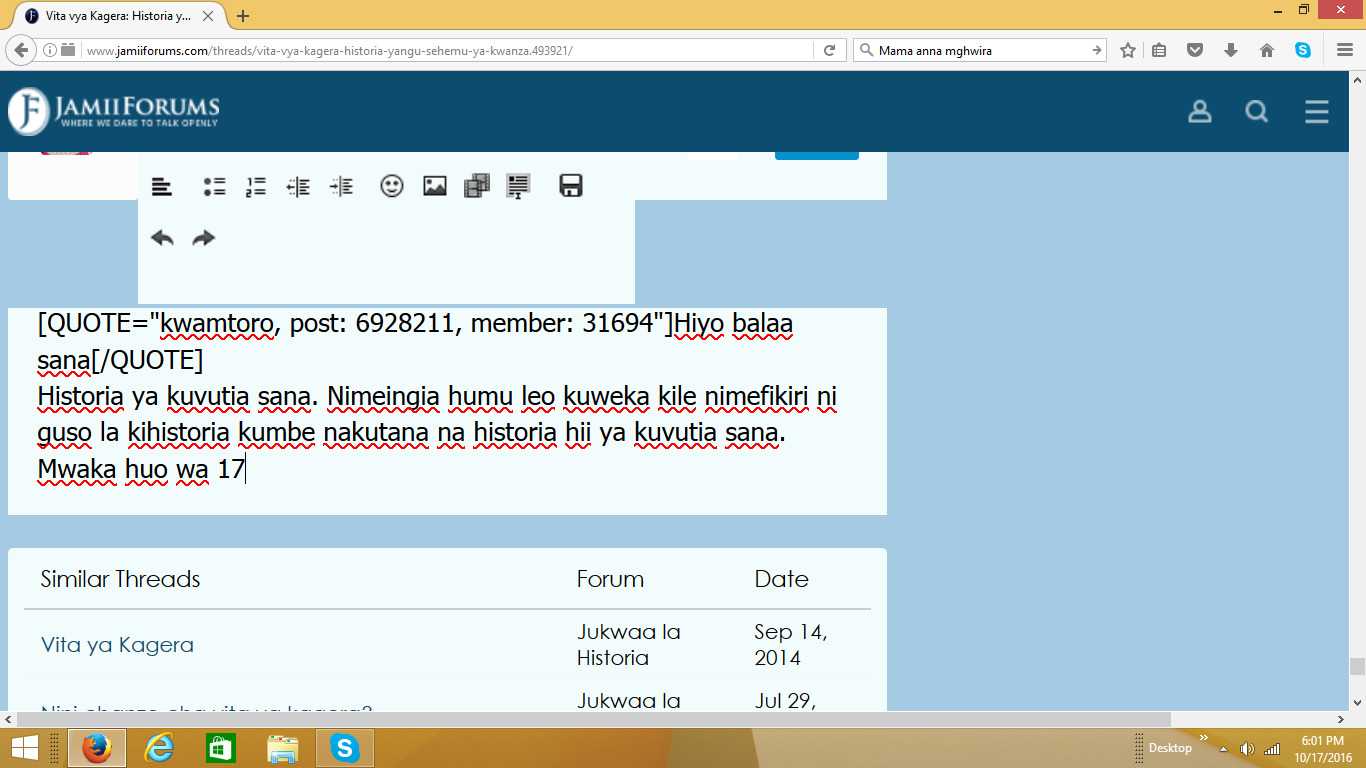Show hidden system tray icons

(1223, 748)
